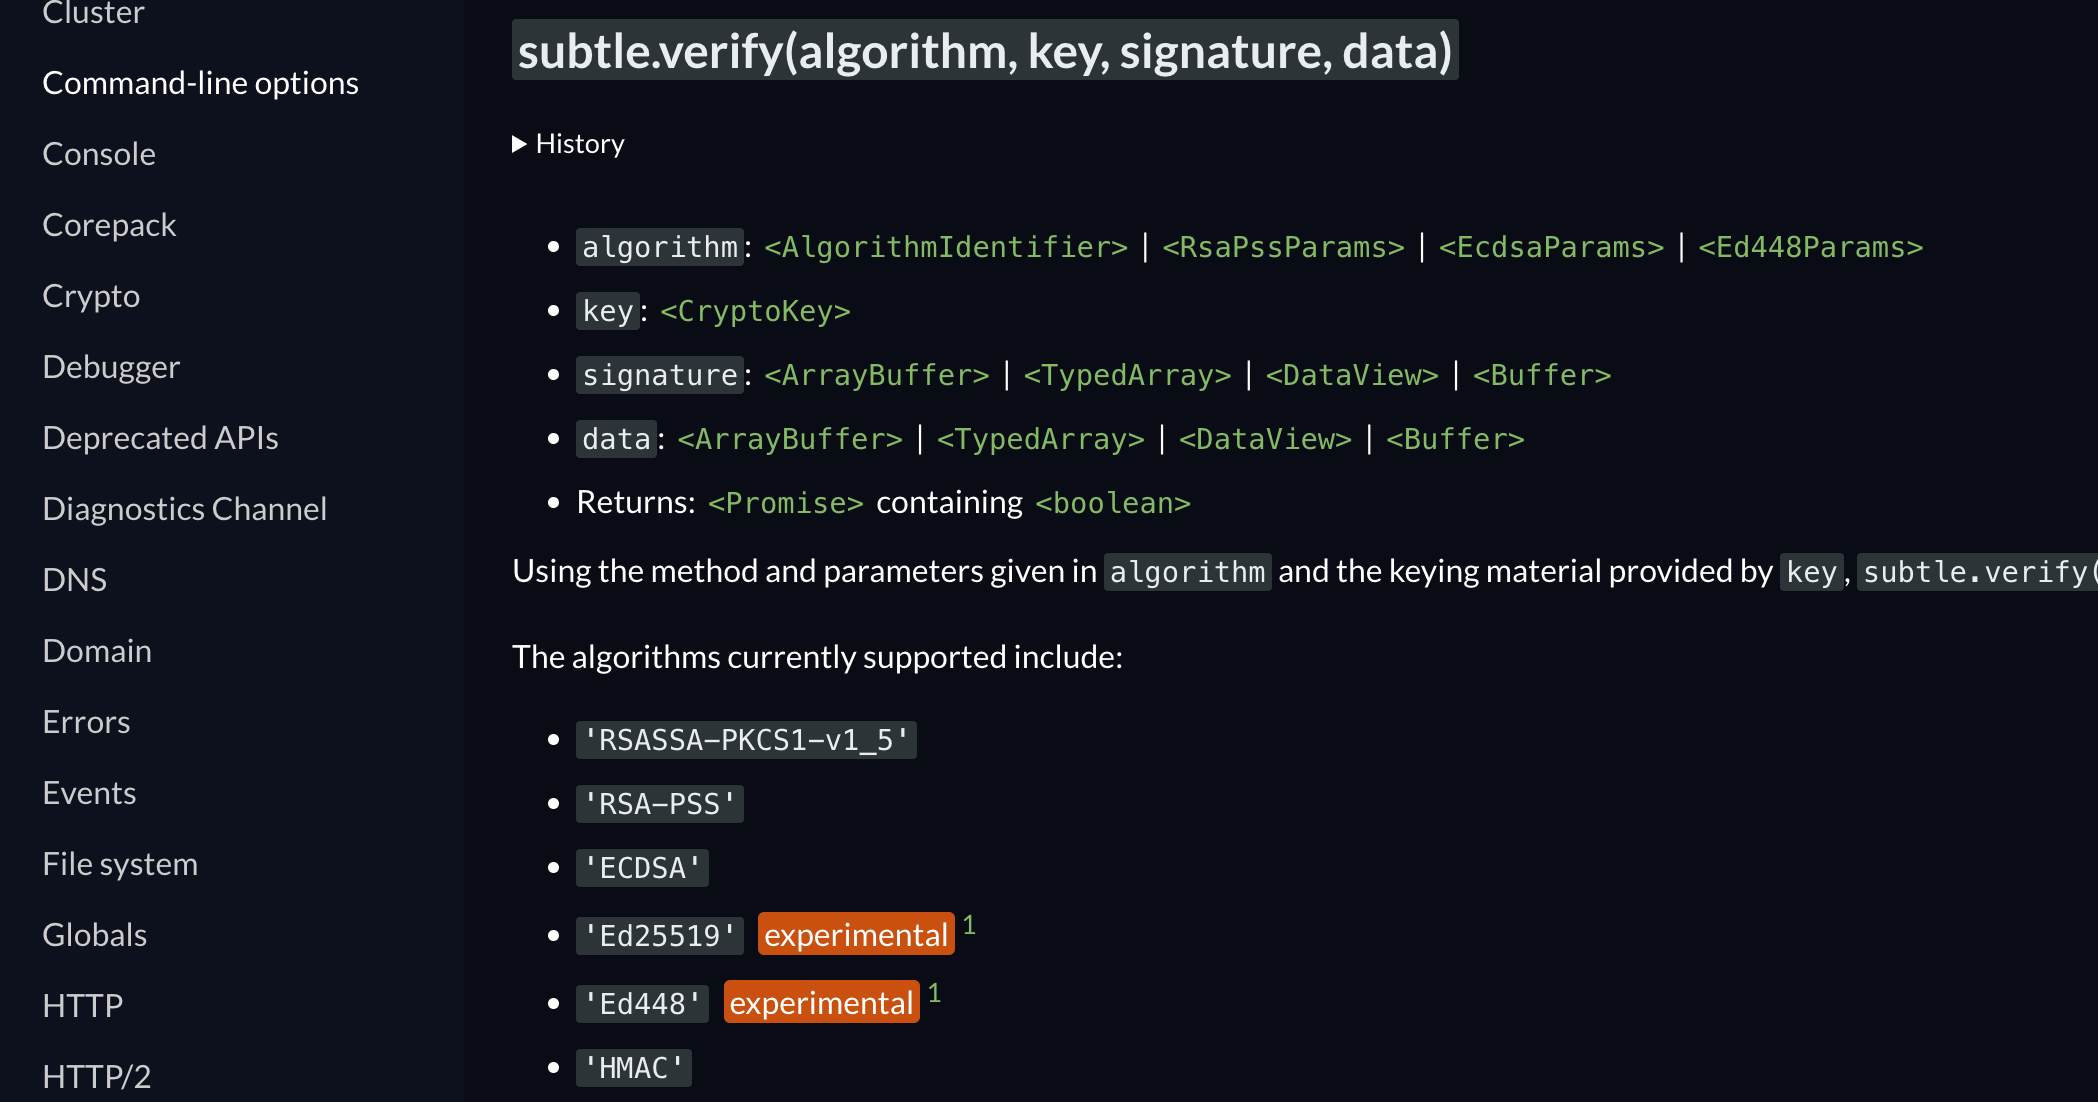2098x1102 pixels.
Task: Open the RsaPssParams type link
Action: tap(1283, 247)
